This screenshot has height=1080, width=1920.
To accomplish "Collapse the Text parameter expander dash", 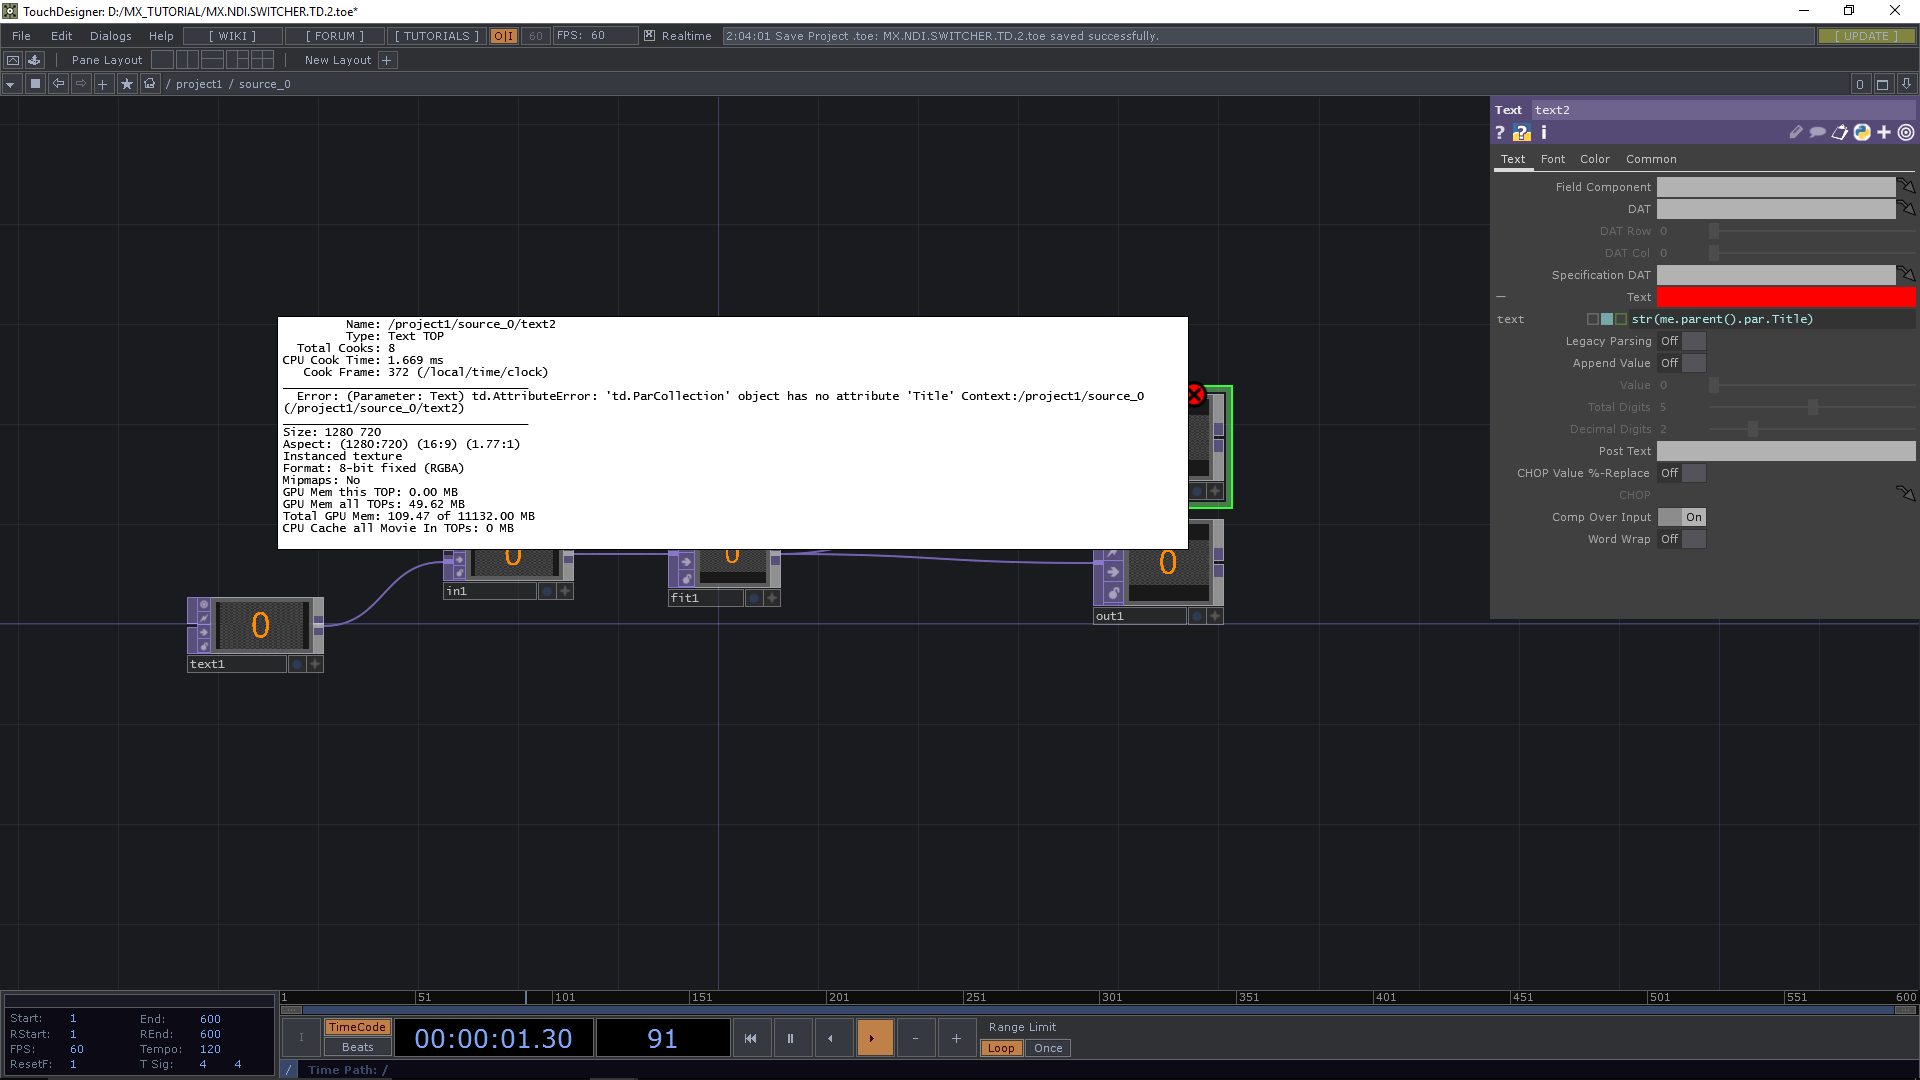I will click(1501, 297).
